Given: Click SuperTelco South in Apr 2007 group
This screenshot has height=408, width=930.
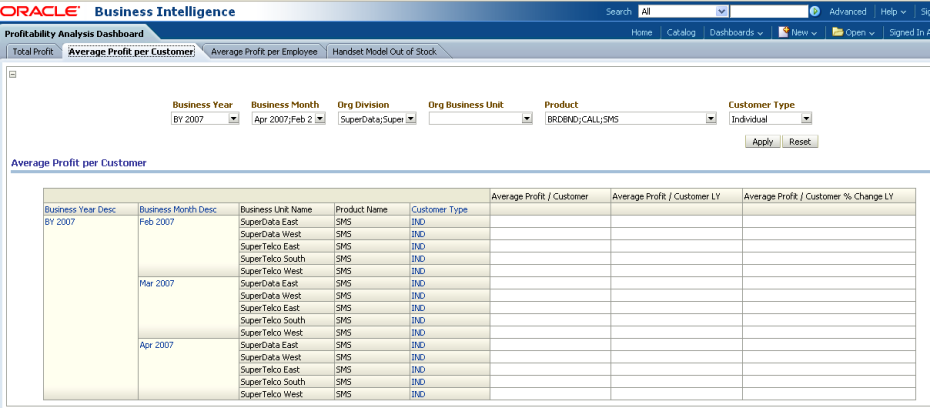Looking at the screenshot, I should tap(273, 382).
